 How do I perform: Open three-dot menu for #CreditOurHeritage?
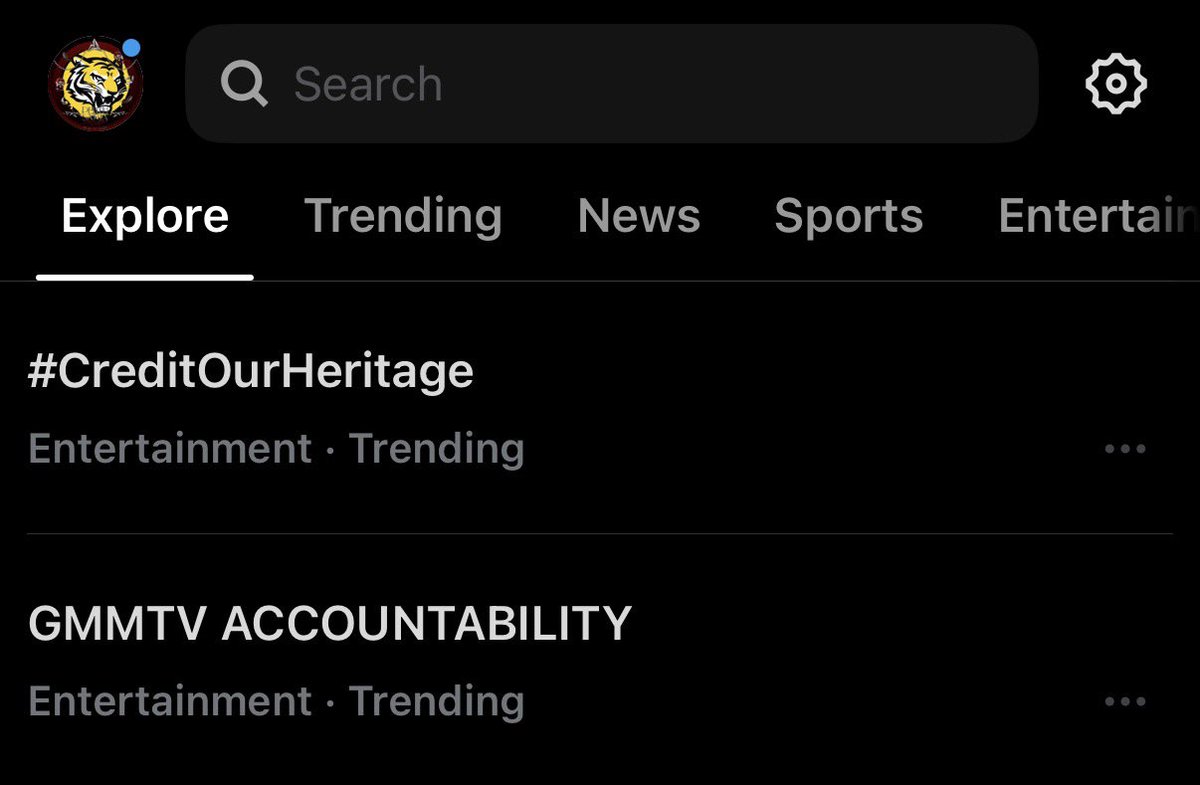tap(1125, 450)
